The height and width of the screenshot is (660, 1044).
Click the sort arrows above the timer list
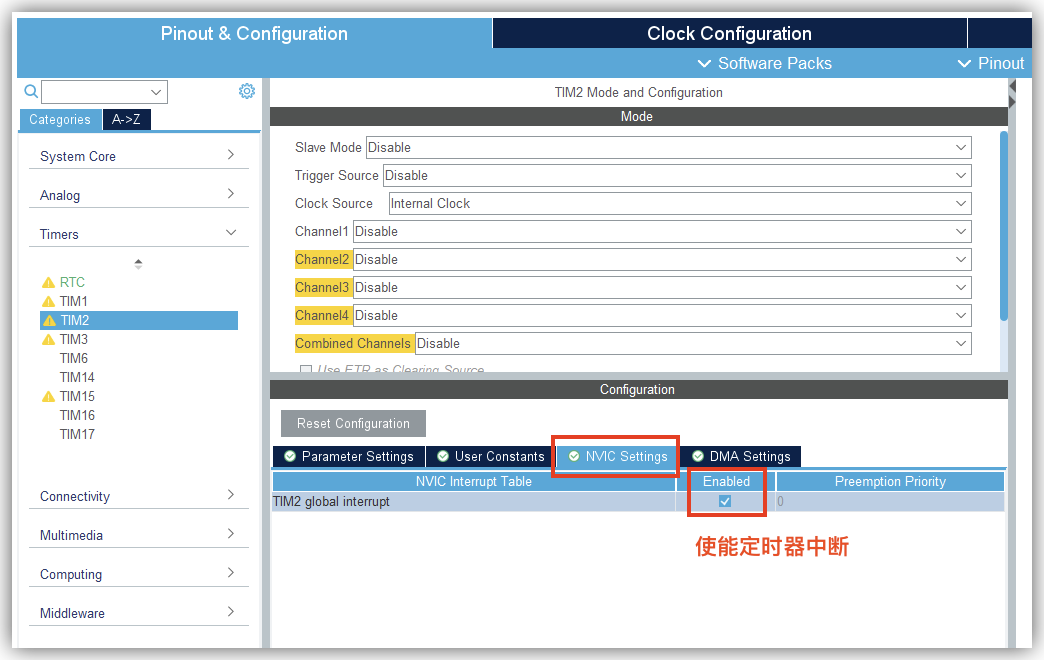click(138, 264)
